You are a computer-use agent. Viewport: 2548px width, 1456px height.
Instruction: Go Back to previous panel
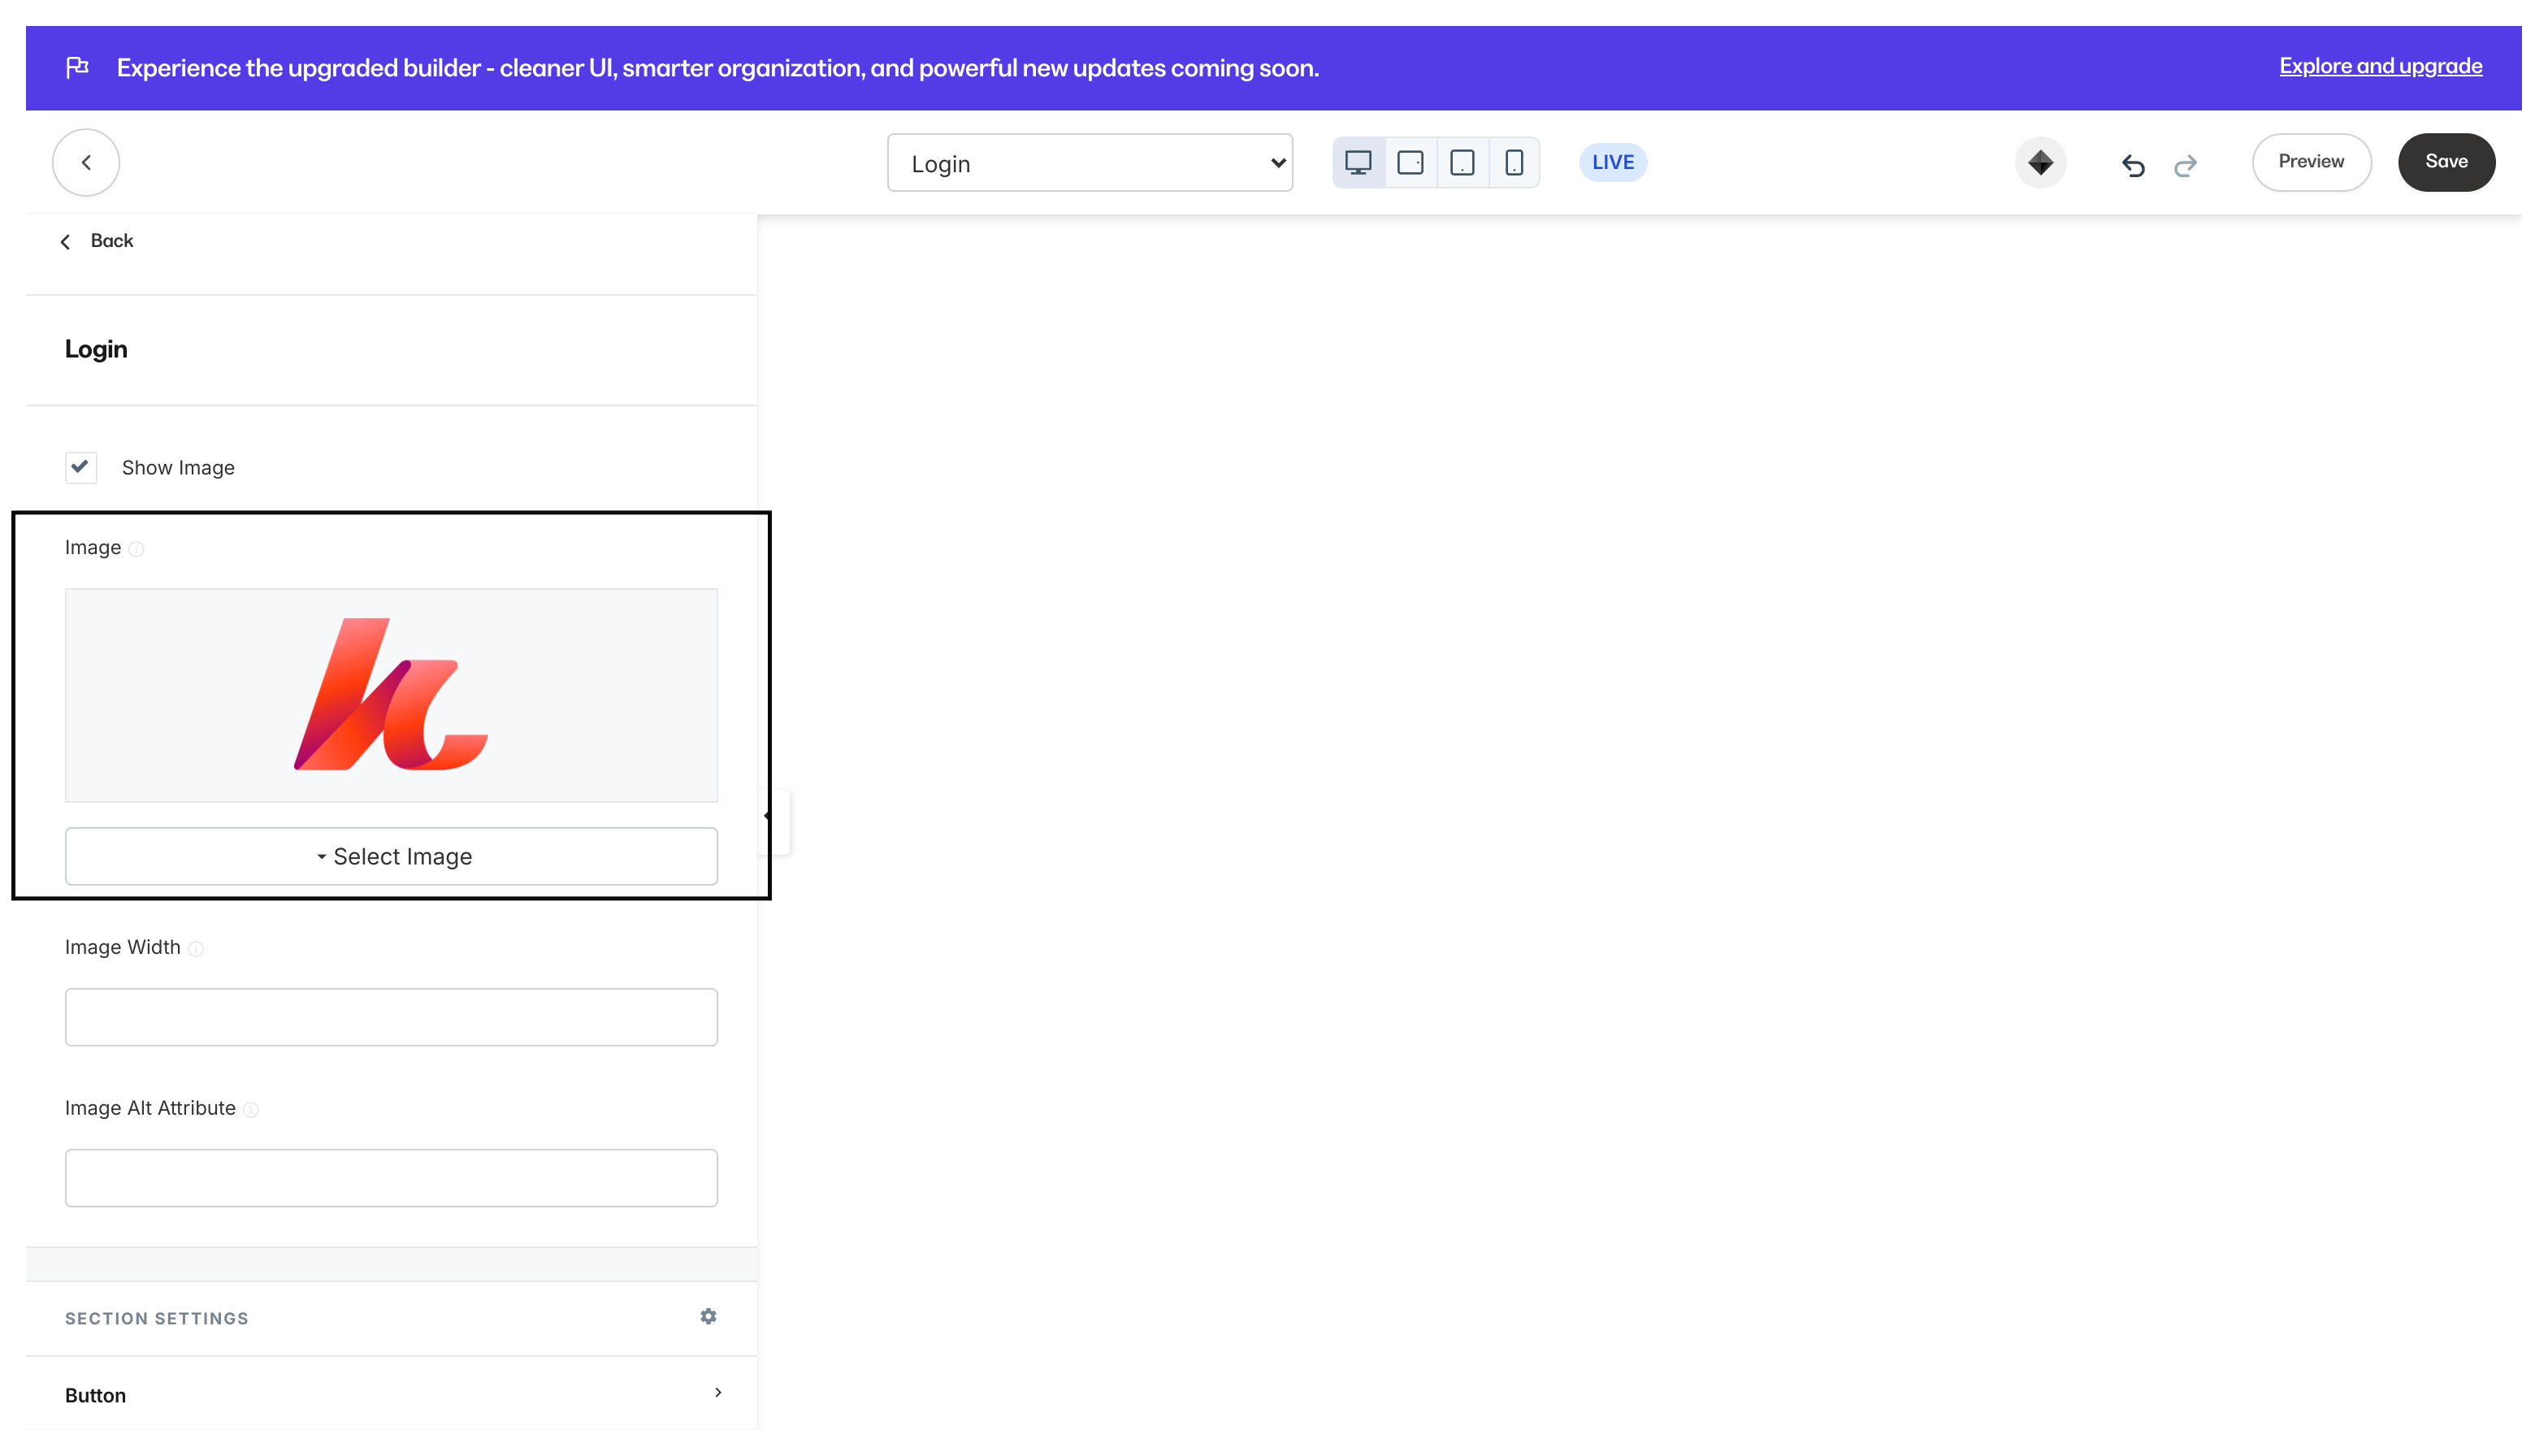pyautogui.click(x=97, y=241)
